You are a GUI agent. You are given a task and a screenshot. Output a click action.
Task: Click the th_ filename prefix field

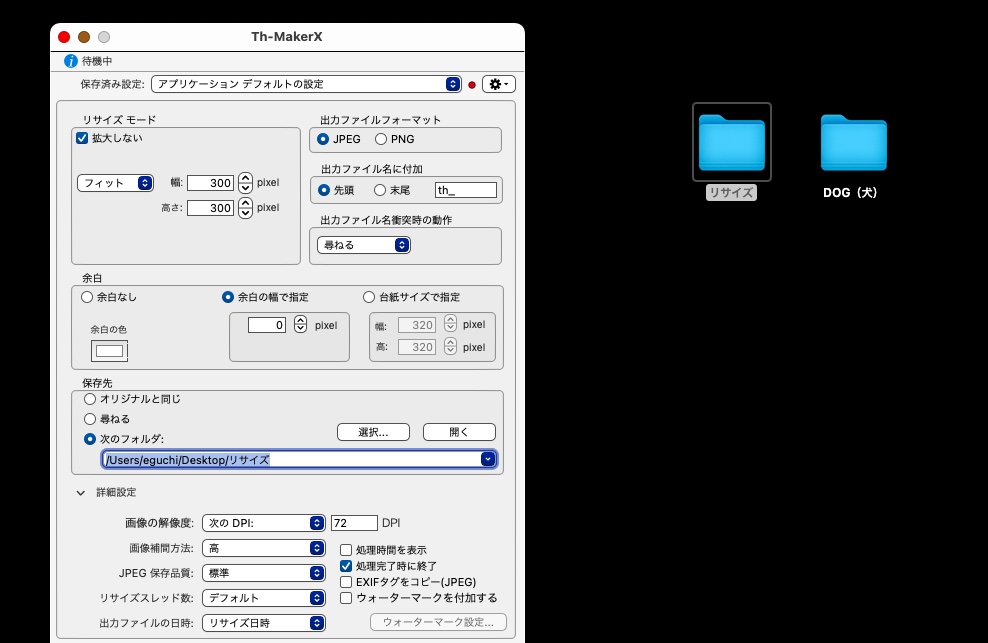pos(465,190)
